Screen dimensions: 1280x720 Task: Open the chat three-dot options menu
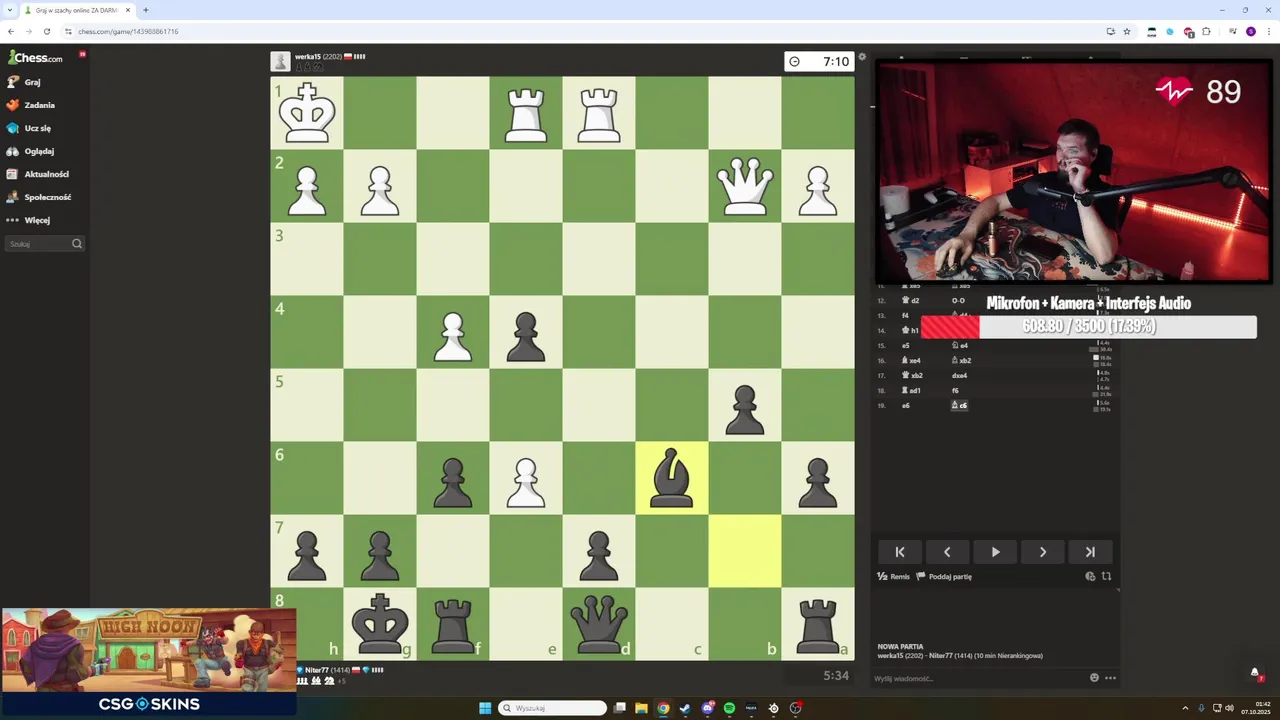(1110, 678)
